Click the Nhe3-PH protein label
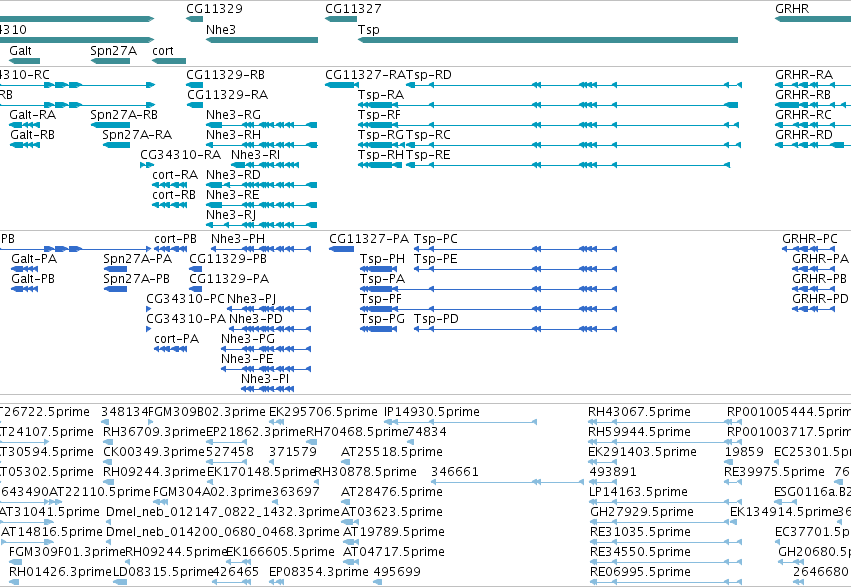 pyautogui.click(x=238, y=239)
